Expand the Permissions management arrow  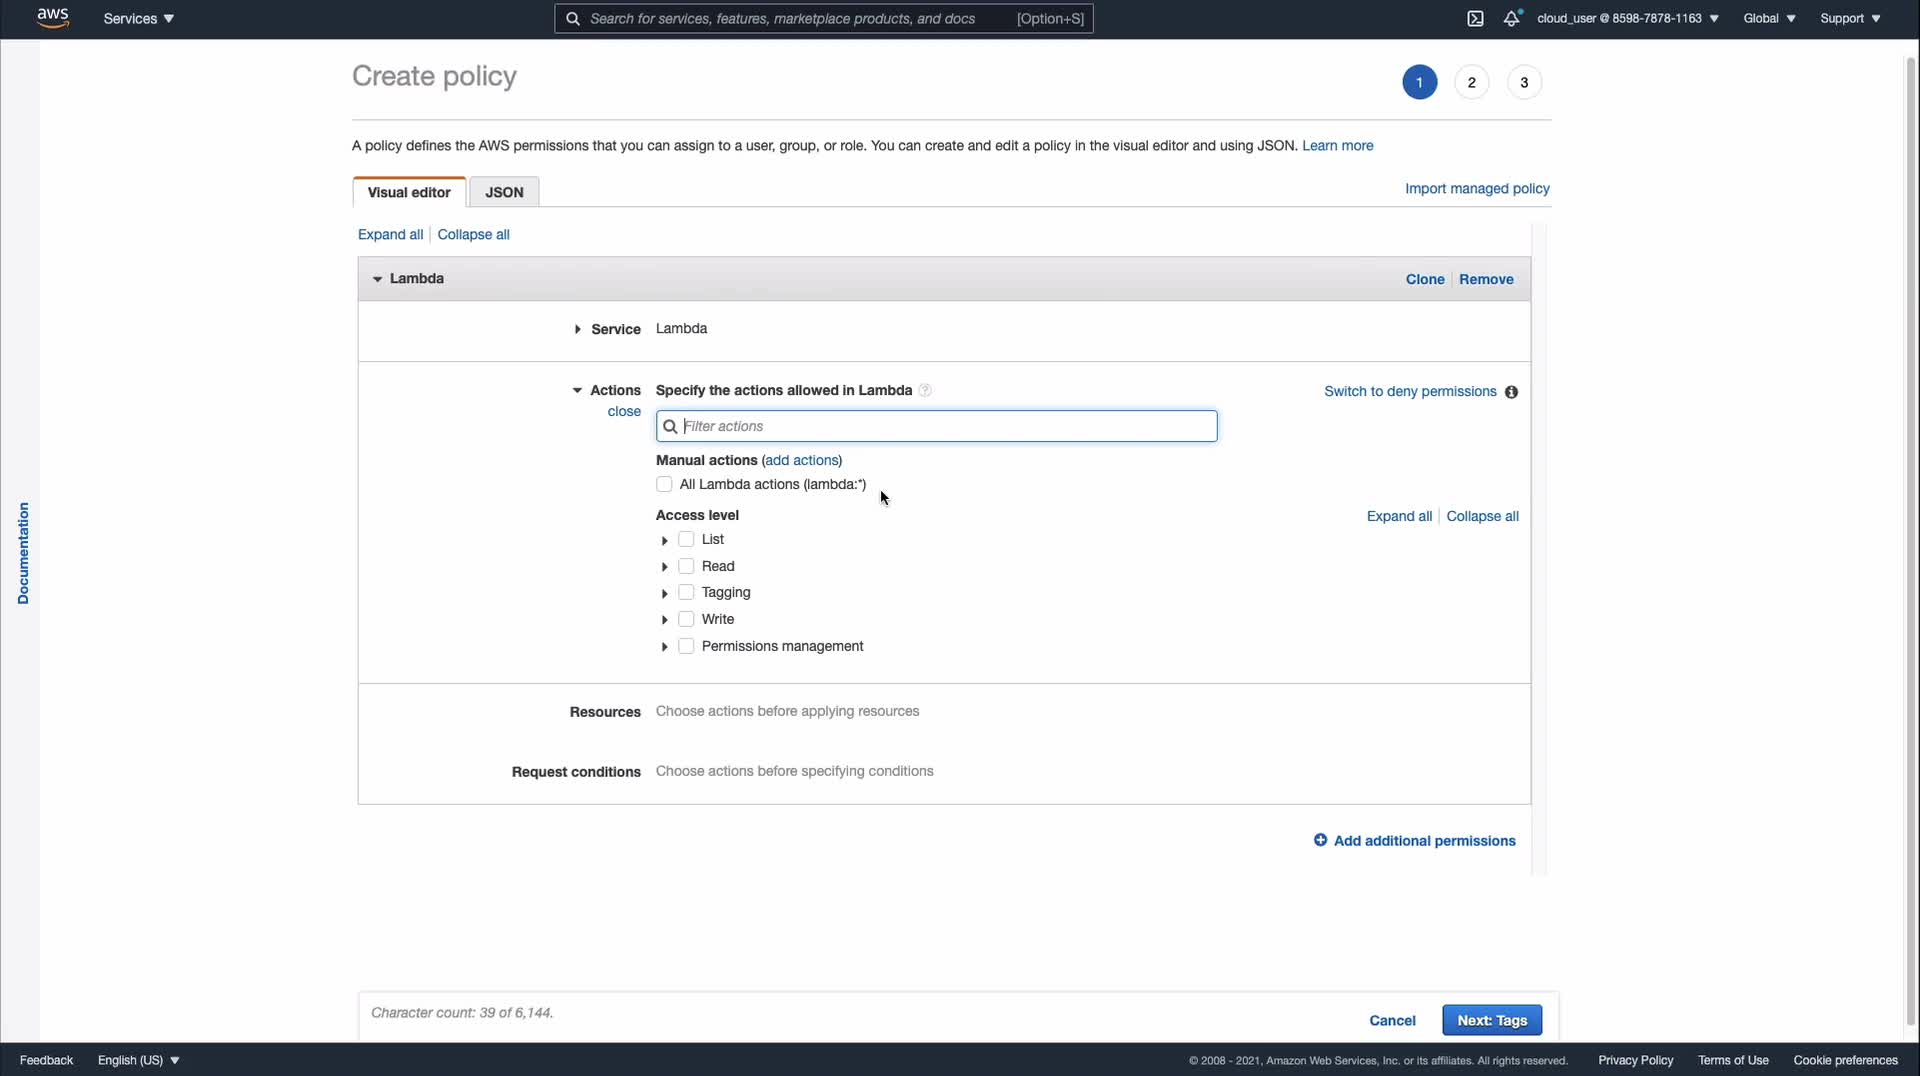(x=664, y=647)
